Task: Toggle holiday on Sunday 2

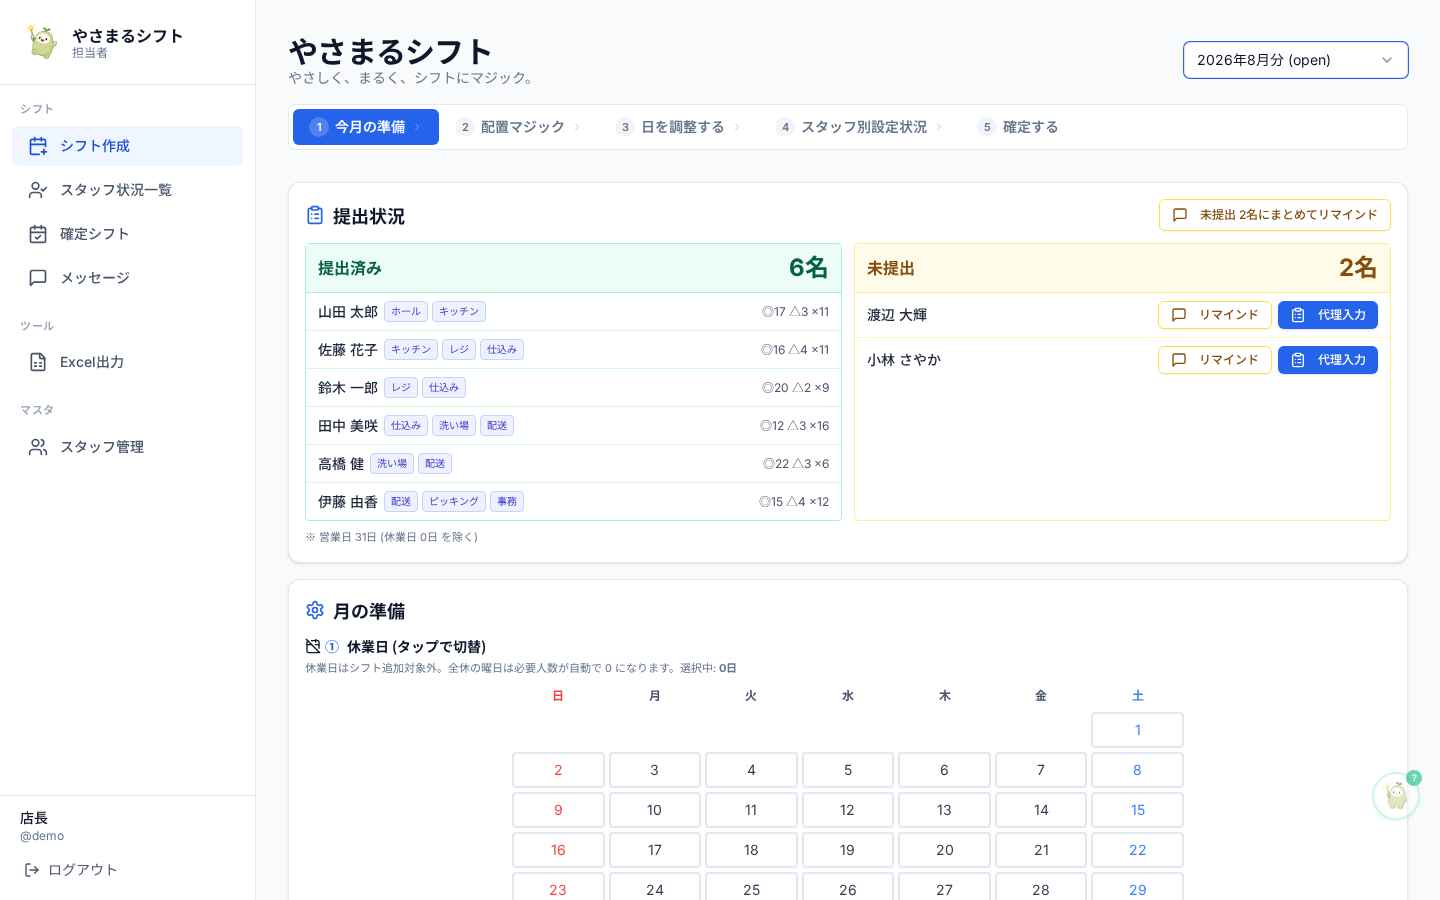Action: (x=558, y=770)
